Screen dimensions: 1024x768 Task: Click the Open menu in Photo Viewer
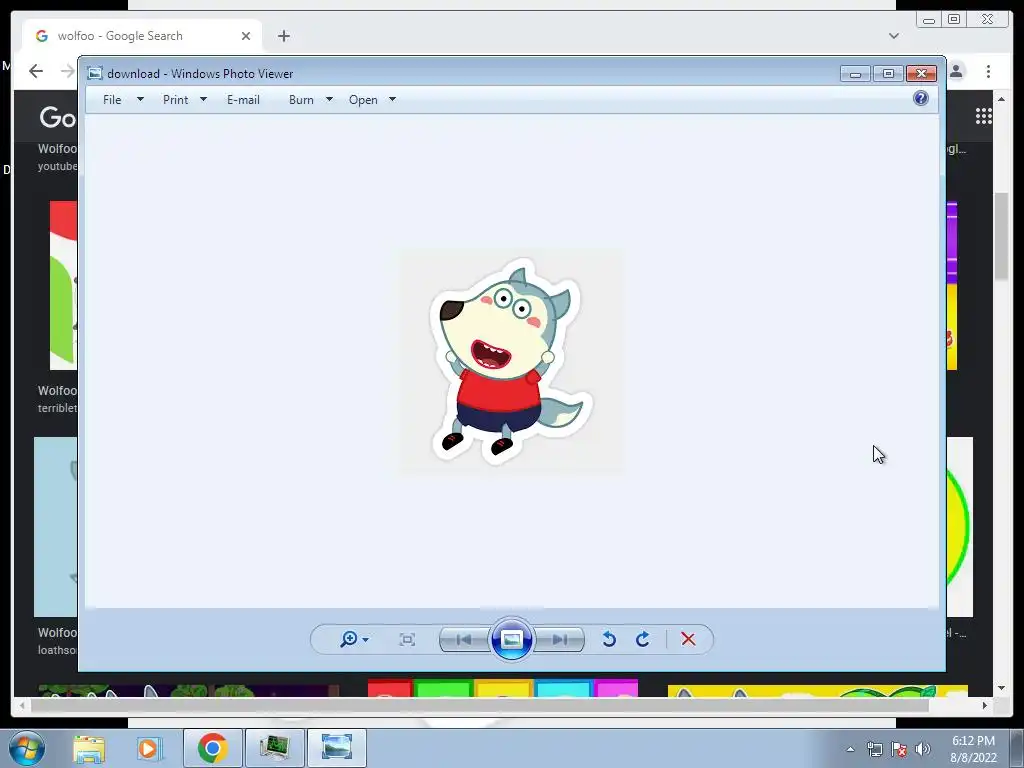pyautogui.click(x=363, y=100)
